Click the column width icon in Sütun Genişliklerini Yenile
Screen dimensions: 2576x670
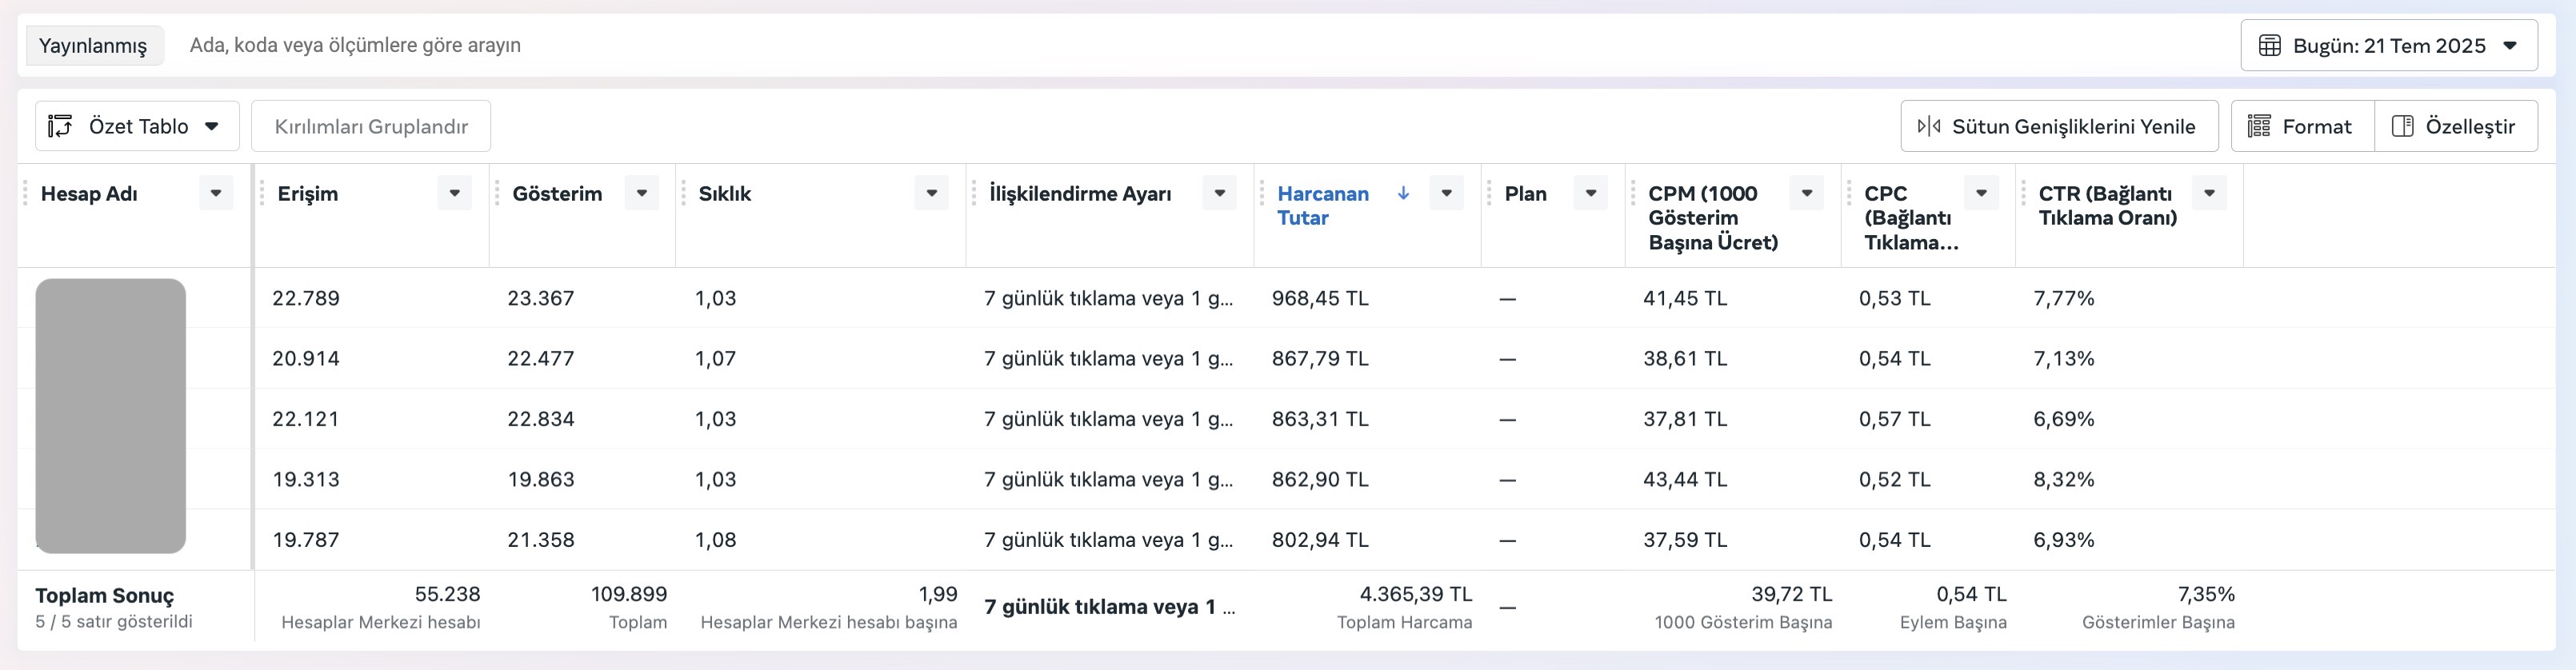(1928, 126)
